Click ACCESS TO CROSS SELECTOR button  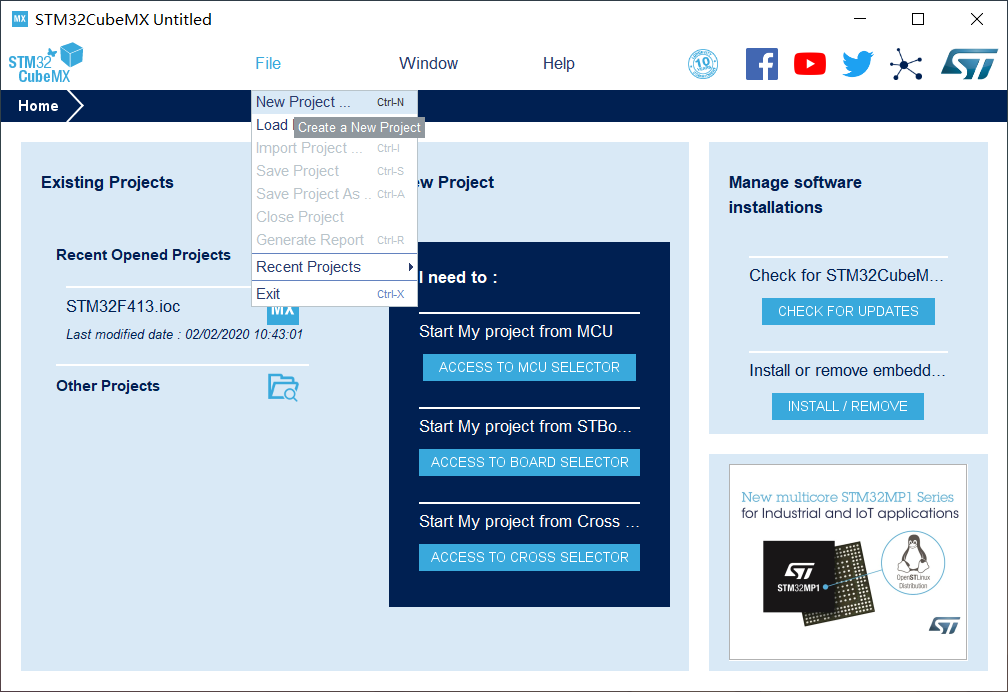click(x=529, y=557)
